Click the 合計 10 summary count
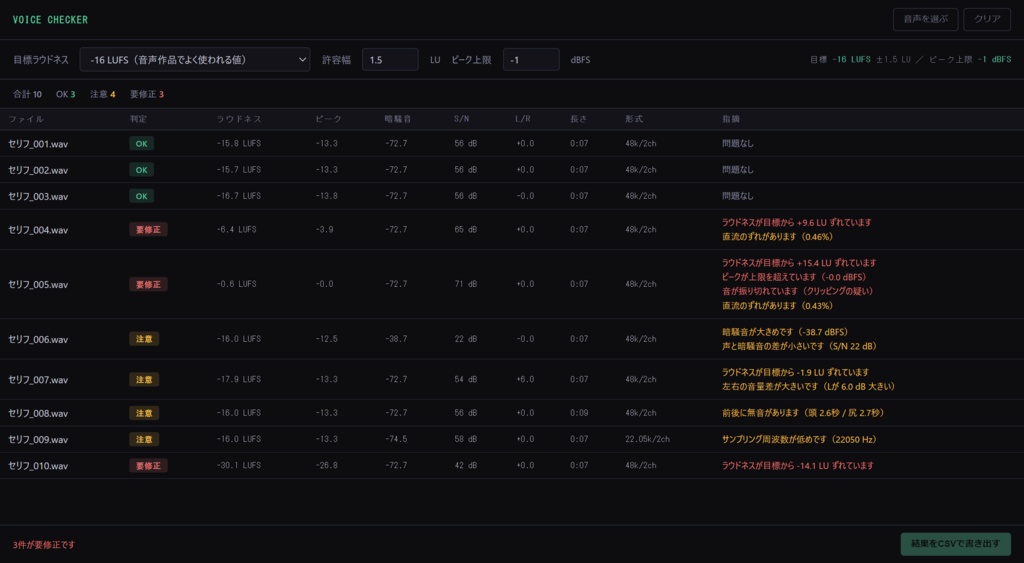This screenshot has width=1024, height=563. coord(27,94)
